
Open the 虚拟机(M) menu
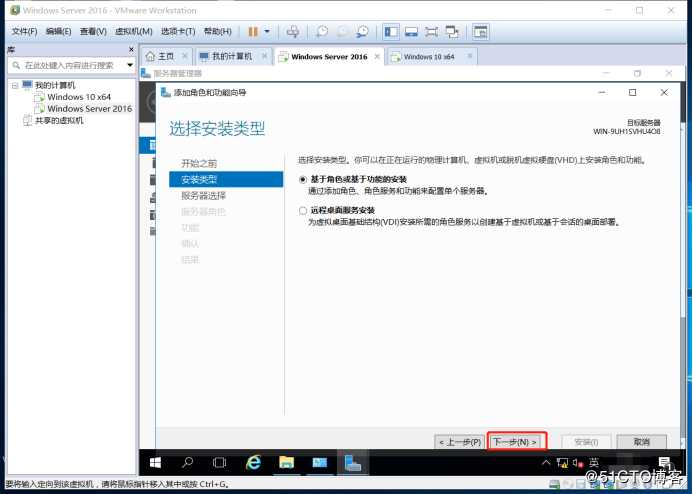(133, 32)
